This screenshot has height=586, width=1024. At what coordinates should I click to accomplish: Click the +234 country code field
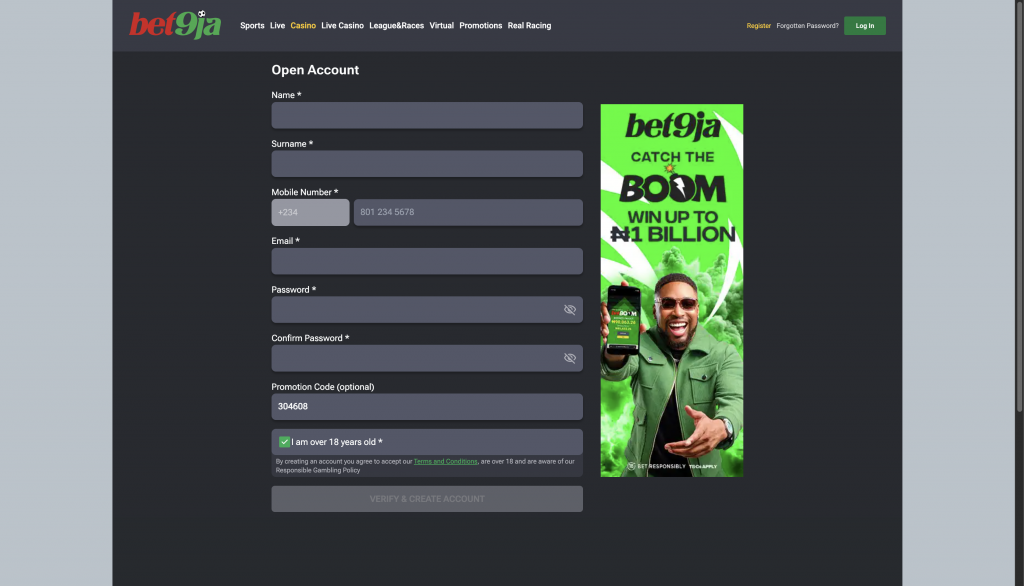(x=310, y=212)
